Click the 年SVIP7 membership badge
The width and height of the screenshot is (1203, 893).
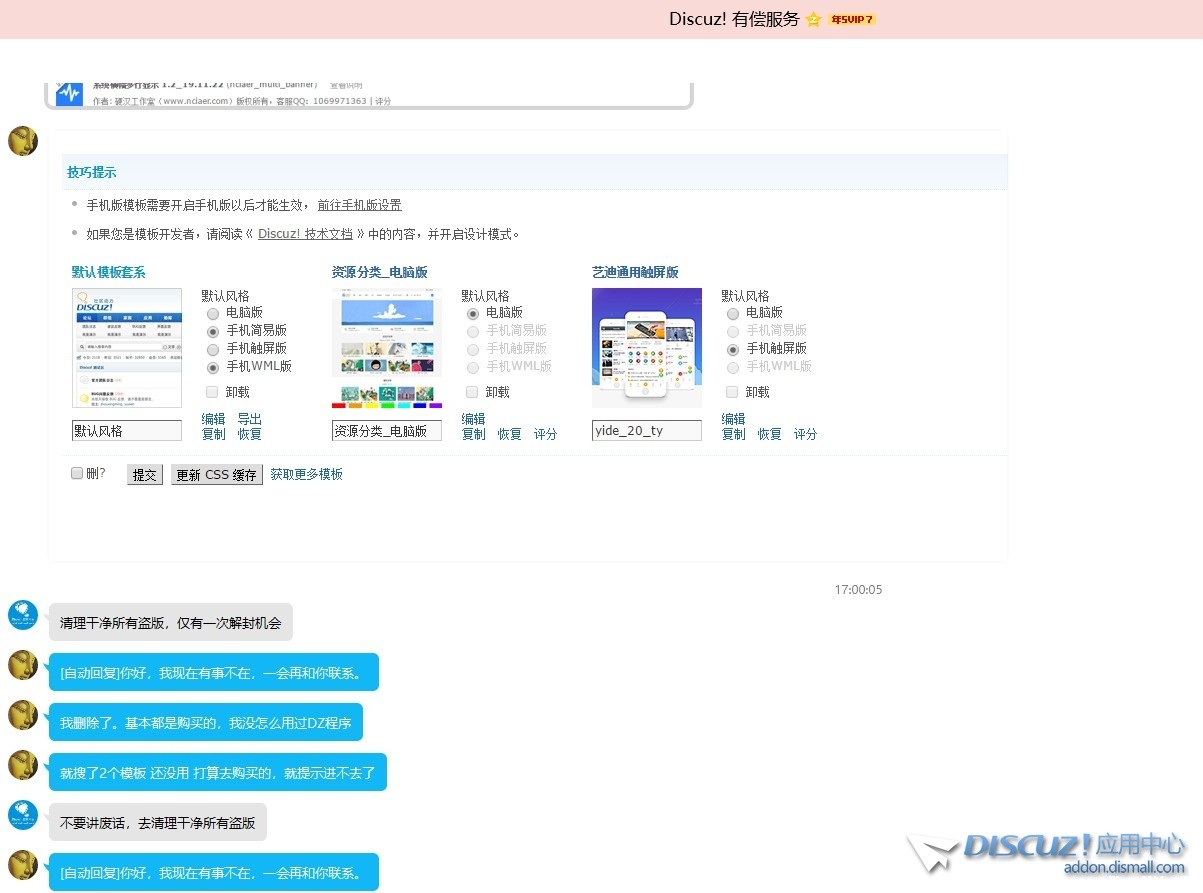(x=852, y=19)
